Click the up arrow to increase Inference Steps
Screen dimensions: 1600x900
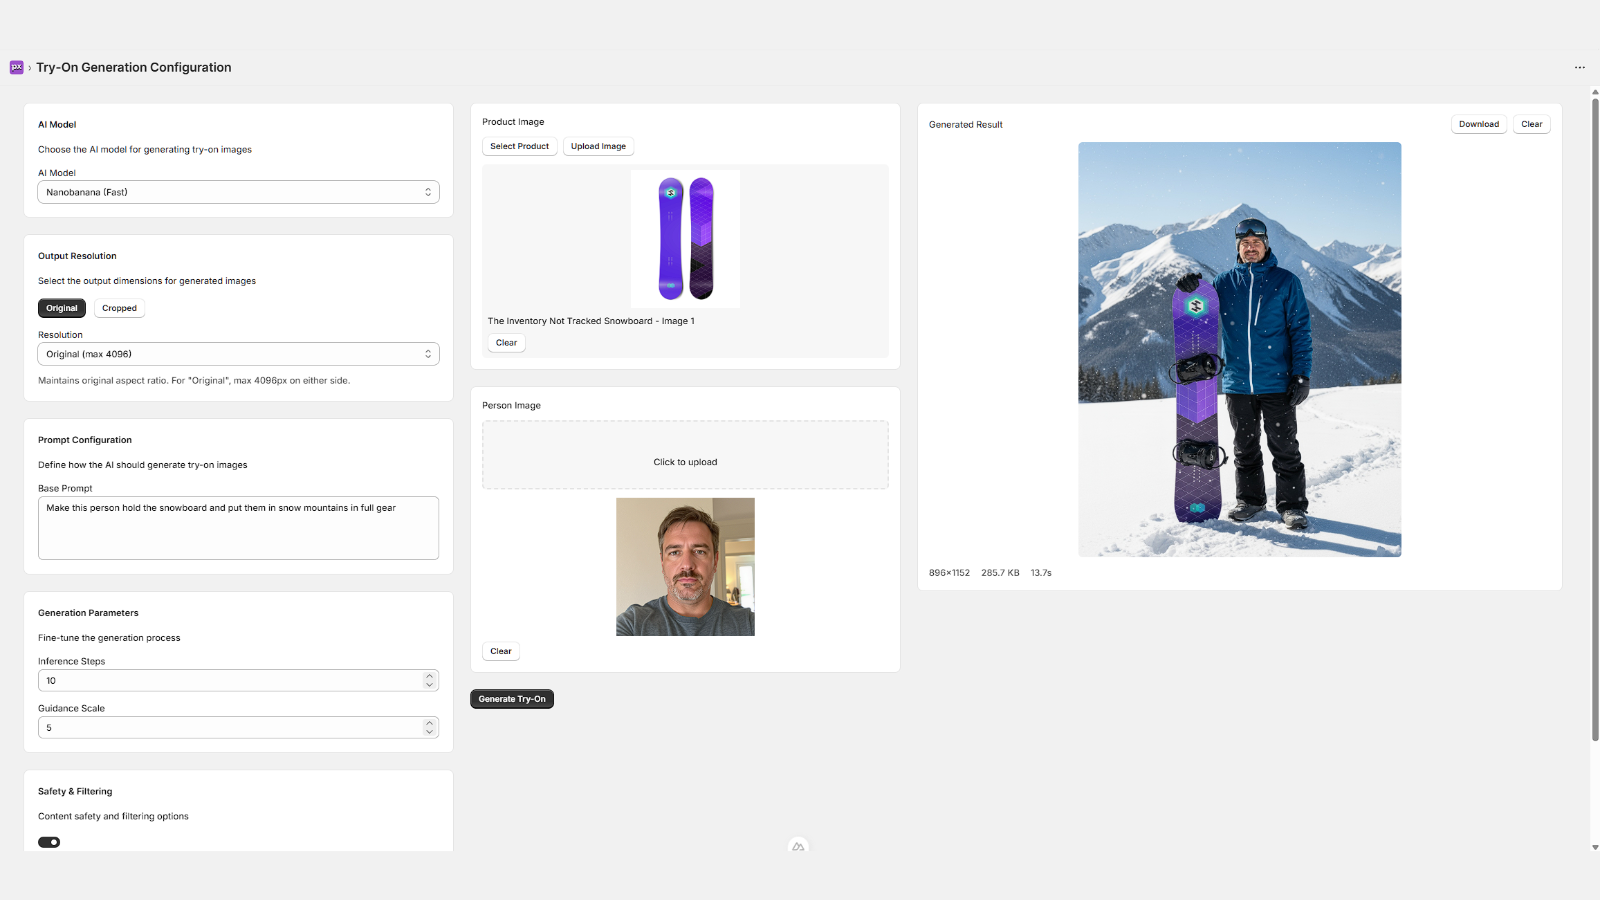click(x=429, y=675)
